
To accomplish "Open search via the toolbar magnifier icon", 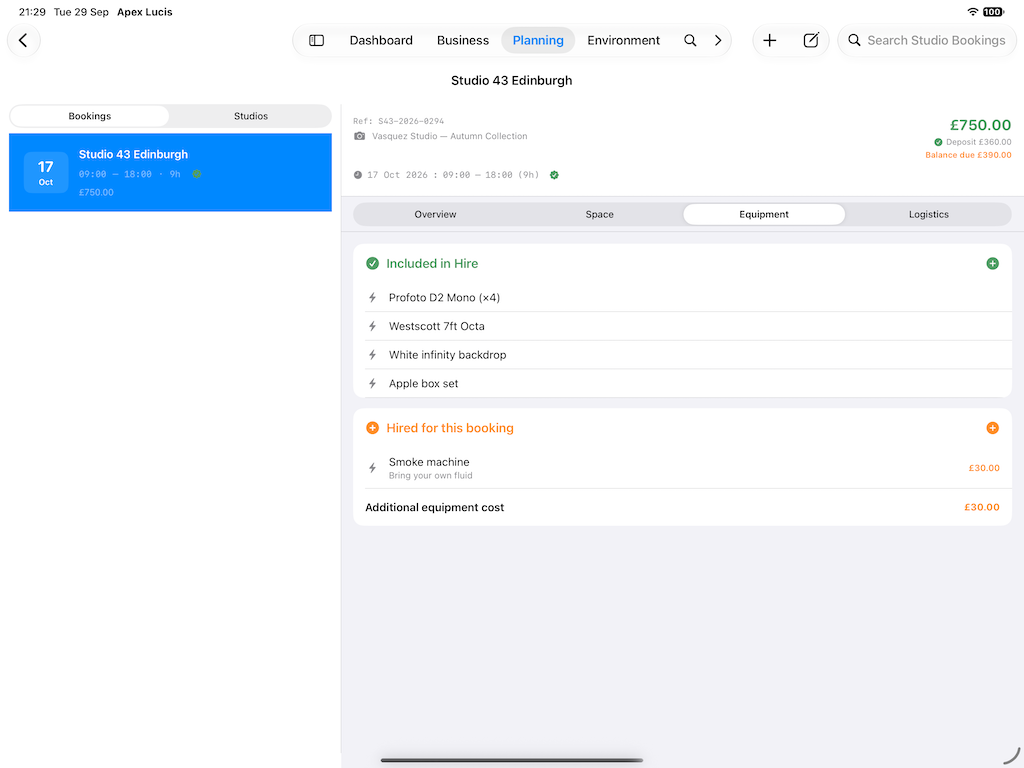I will [x=690, y=40].
